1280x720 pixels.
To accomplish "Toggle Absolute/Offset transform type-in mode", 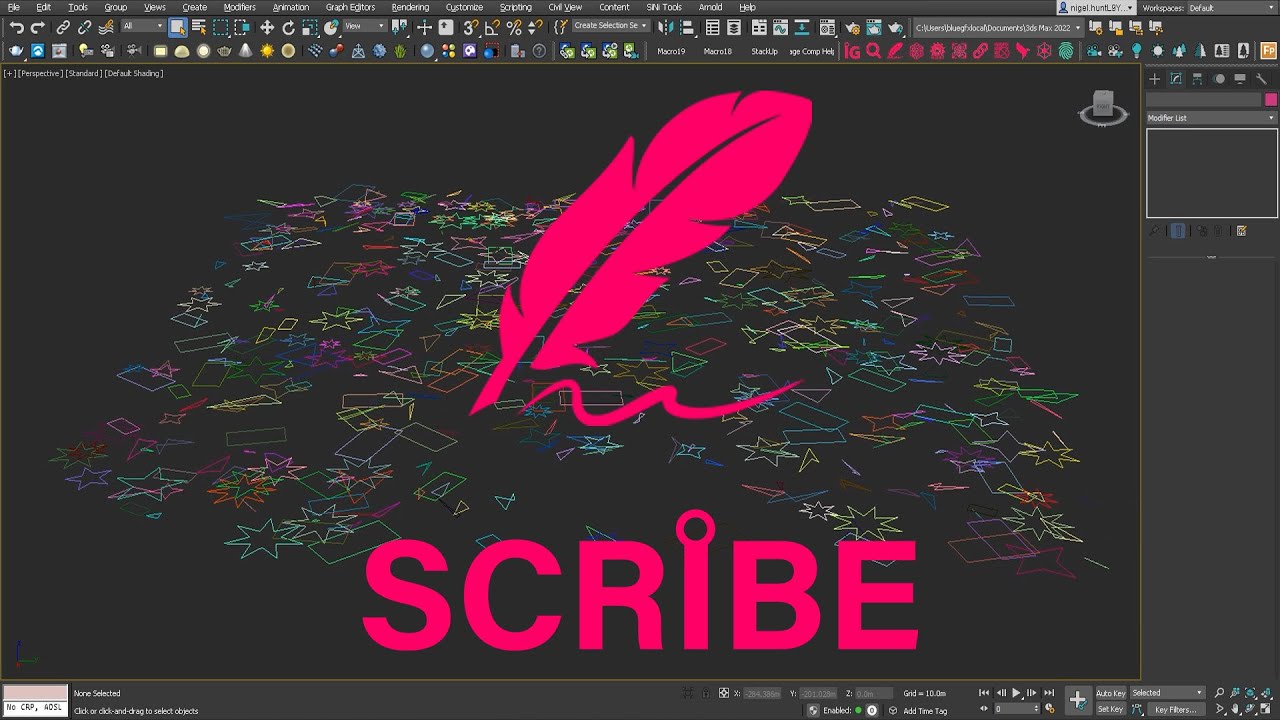I will pyautogui.click(x=724, y=693).
